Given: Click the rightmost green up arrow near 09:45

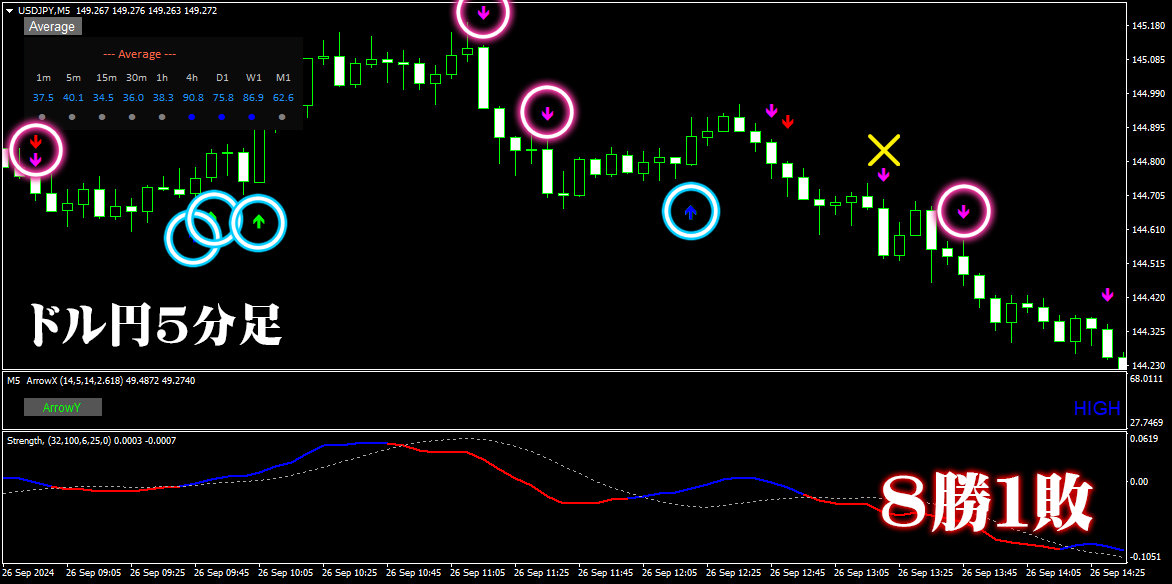Looking at the screenshot, I should tap(259, 221).
